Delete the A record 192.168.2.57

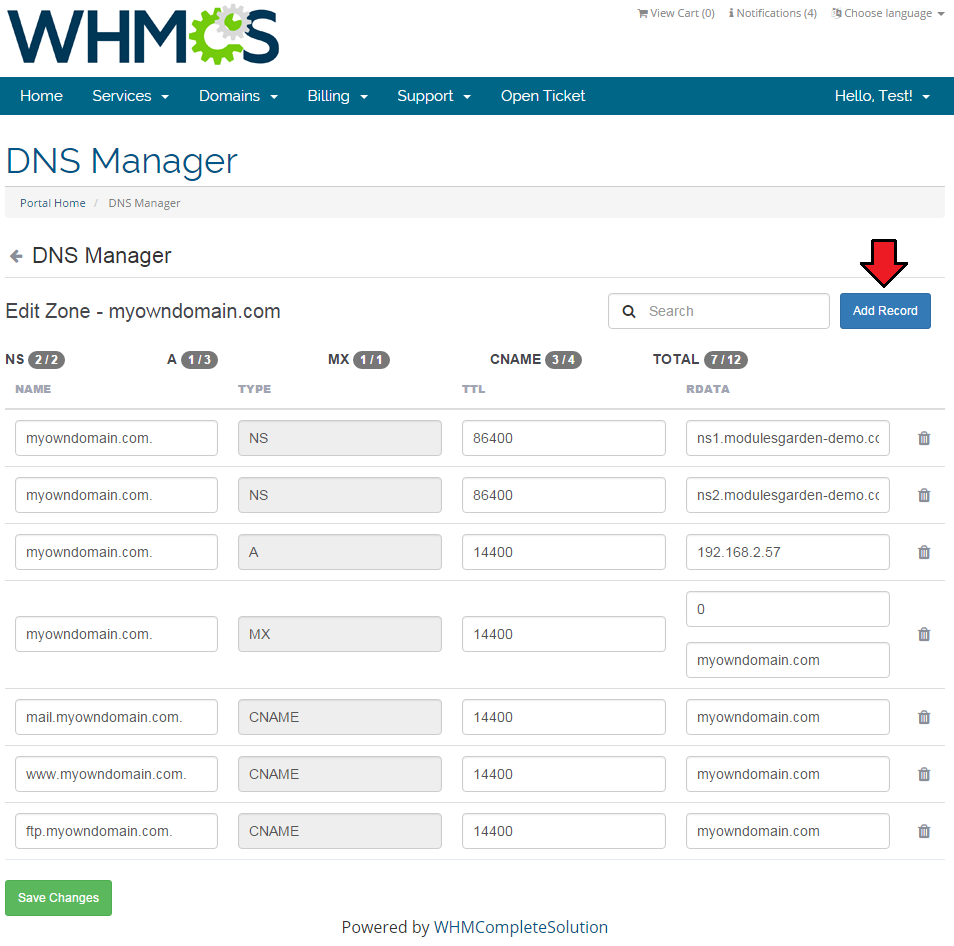[x=924, y=552]
